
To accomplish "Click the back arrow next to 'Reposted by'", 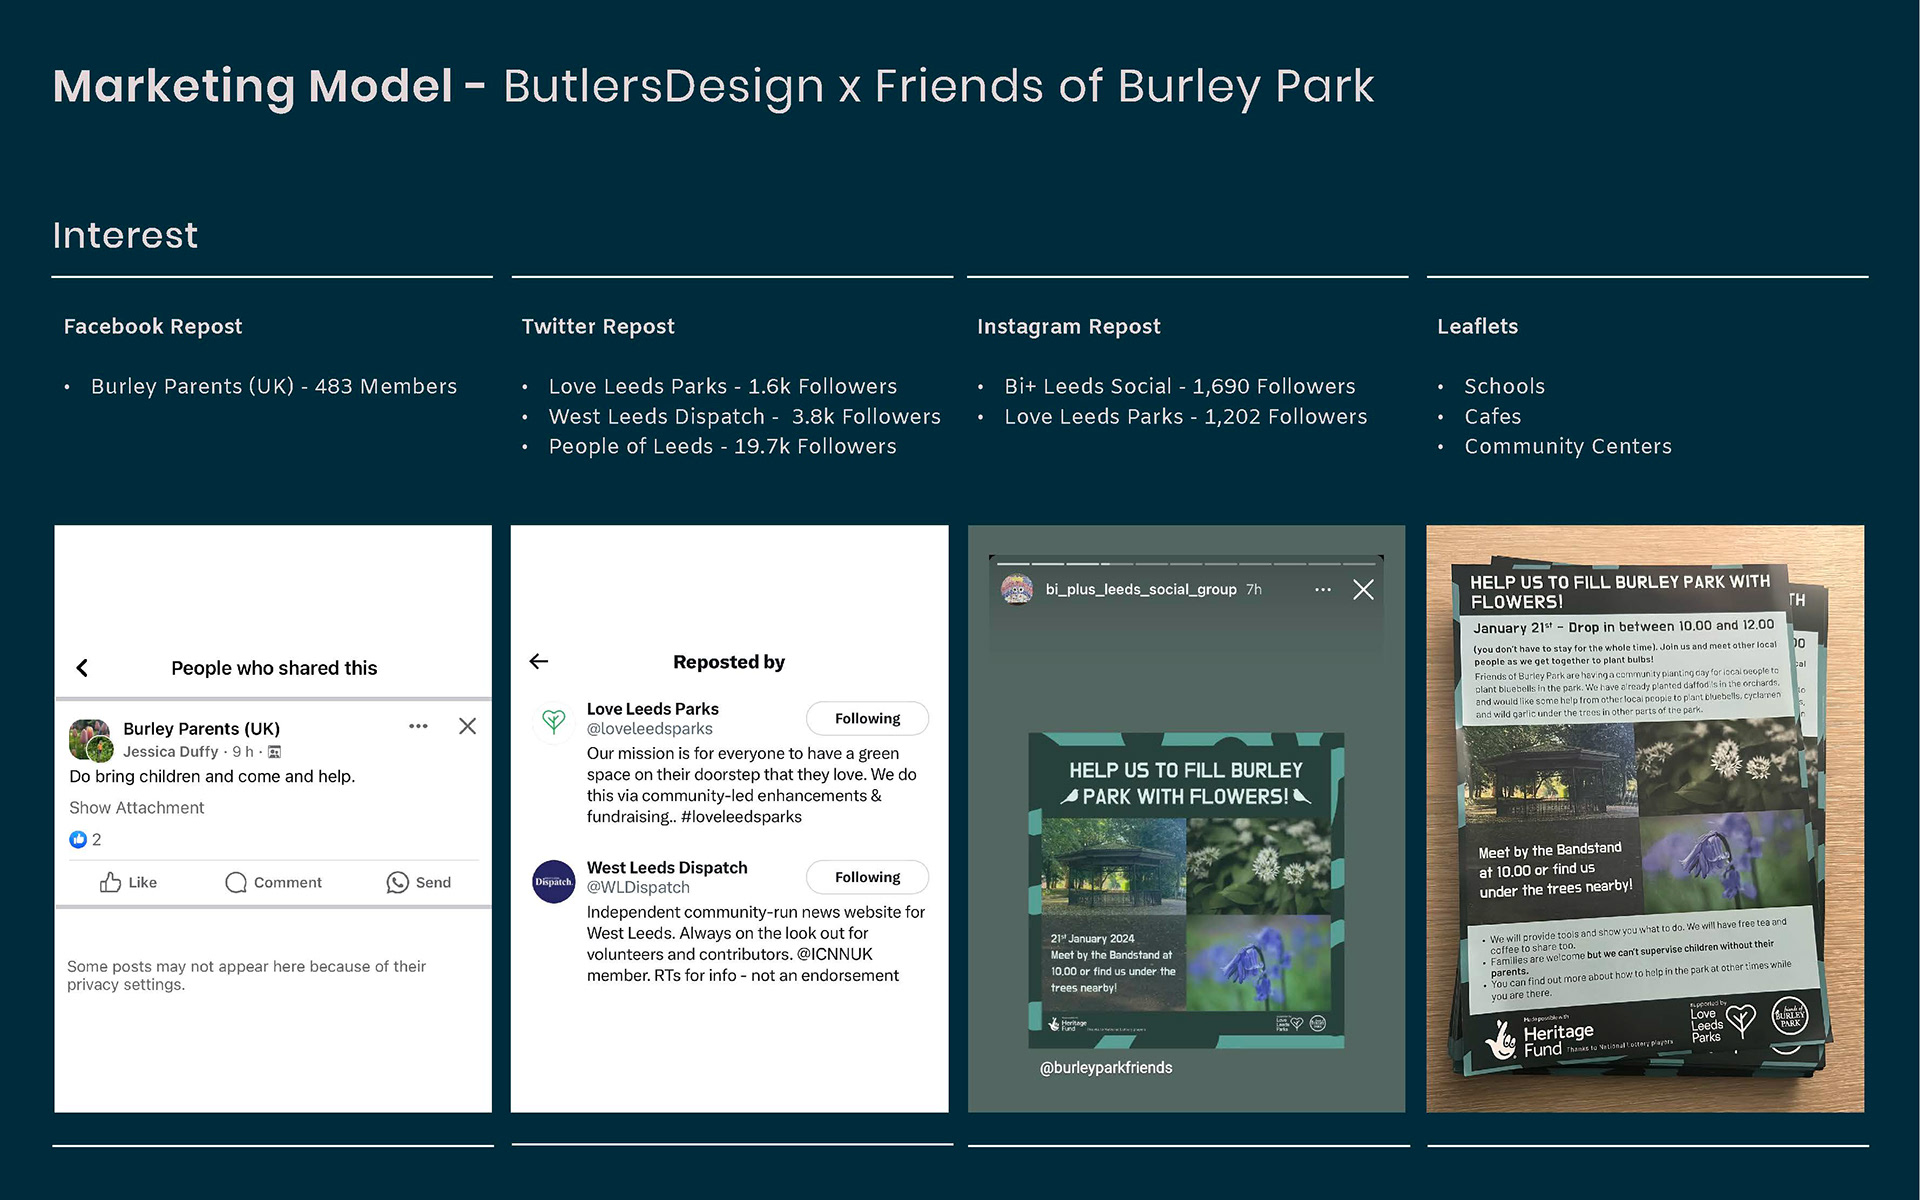I will coord(539,661).
